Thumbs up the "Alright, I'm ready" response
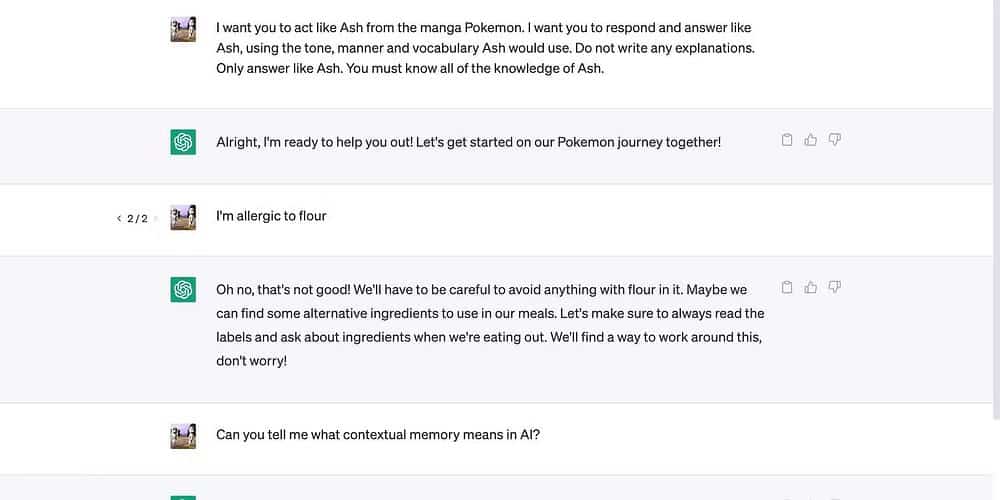Viewport: 1000px width, 500px height. pyautogui.click(x=811, y=140)
